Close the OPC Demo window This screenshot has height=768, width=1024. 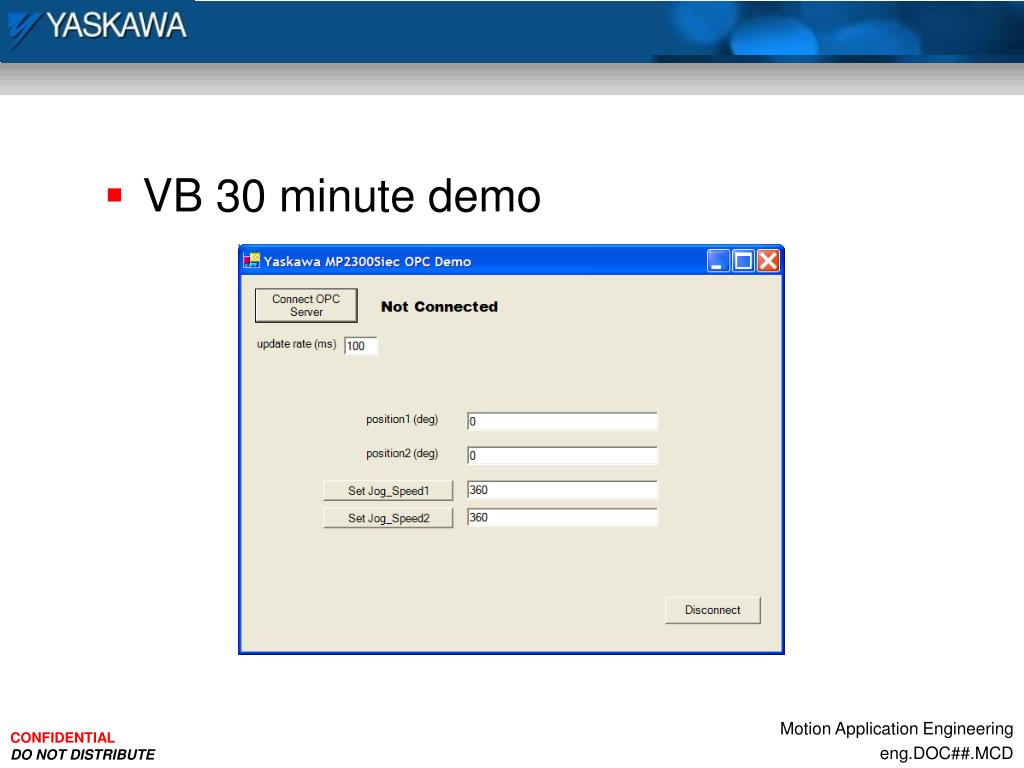pos(768,261)
